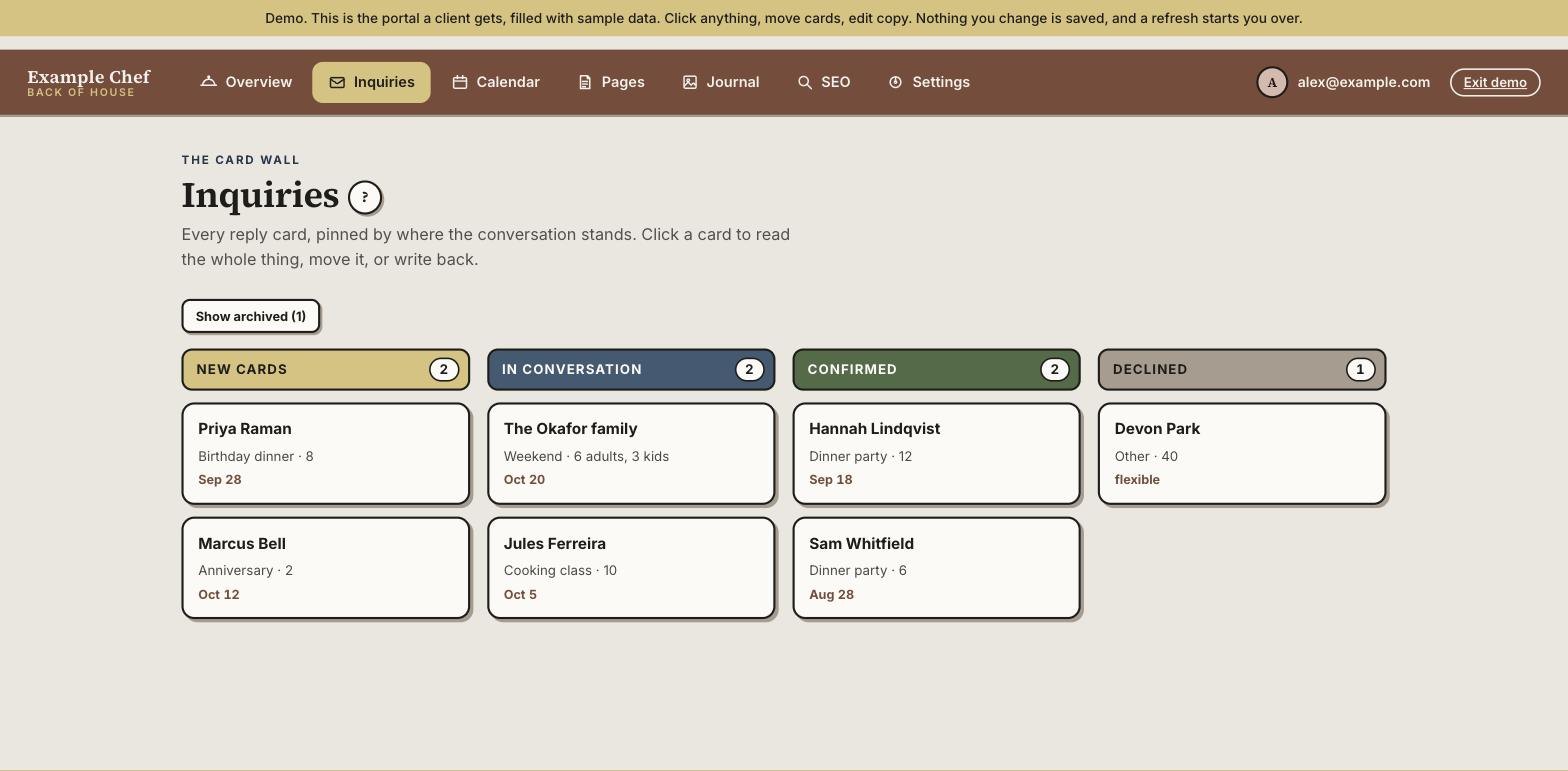Click the "Oct 20" date text
Screen dimensions: 1568x771
[x=524, y=480]
